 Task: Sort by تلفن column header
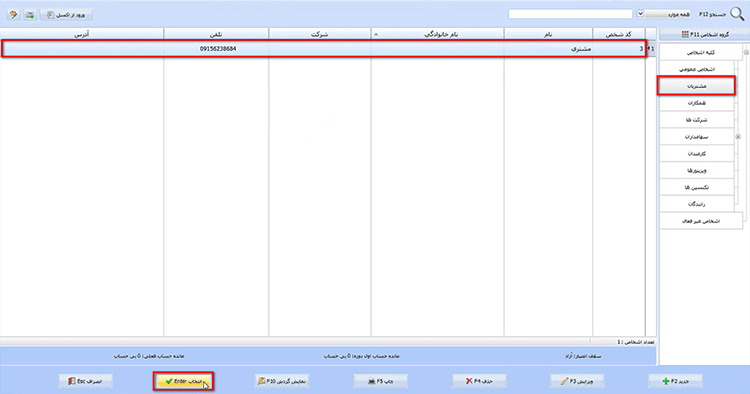click(216, 34)
